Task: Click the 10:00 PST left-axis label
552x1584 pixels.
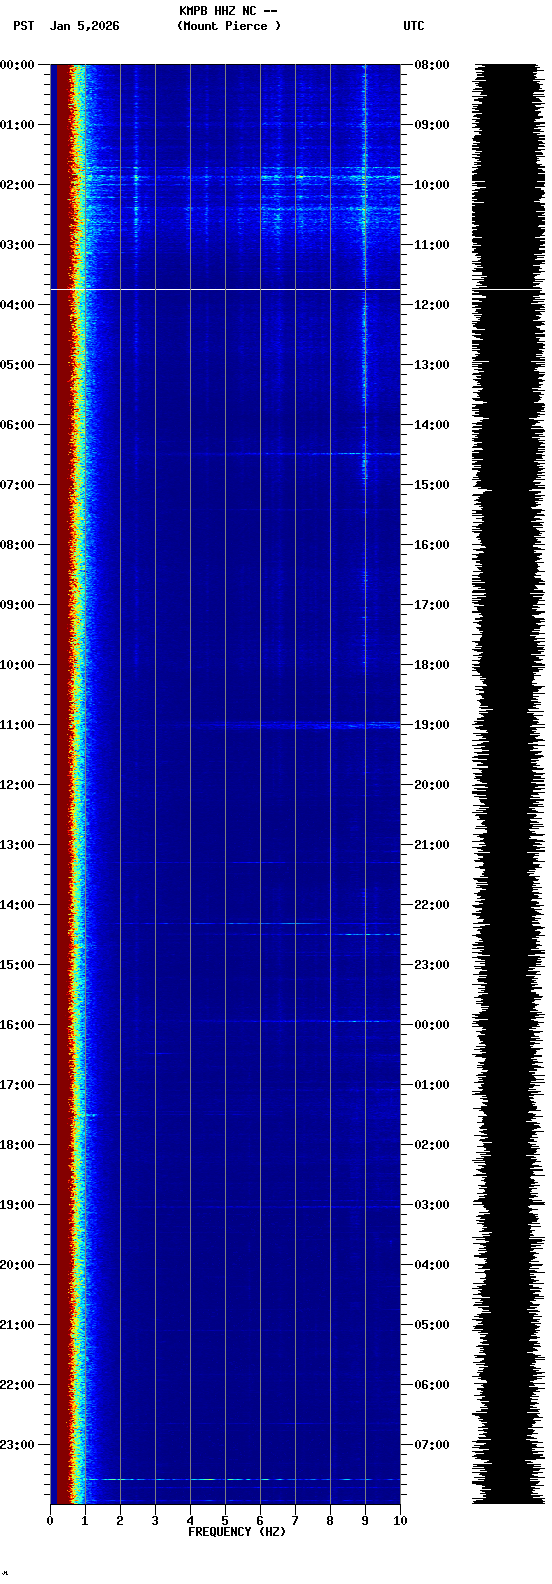Action: [x=18, y=665]
